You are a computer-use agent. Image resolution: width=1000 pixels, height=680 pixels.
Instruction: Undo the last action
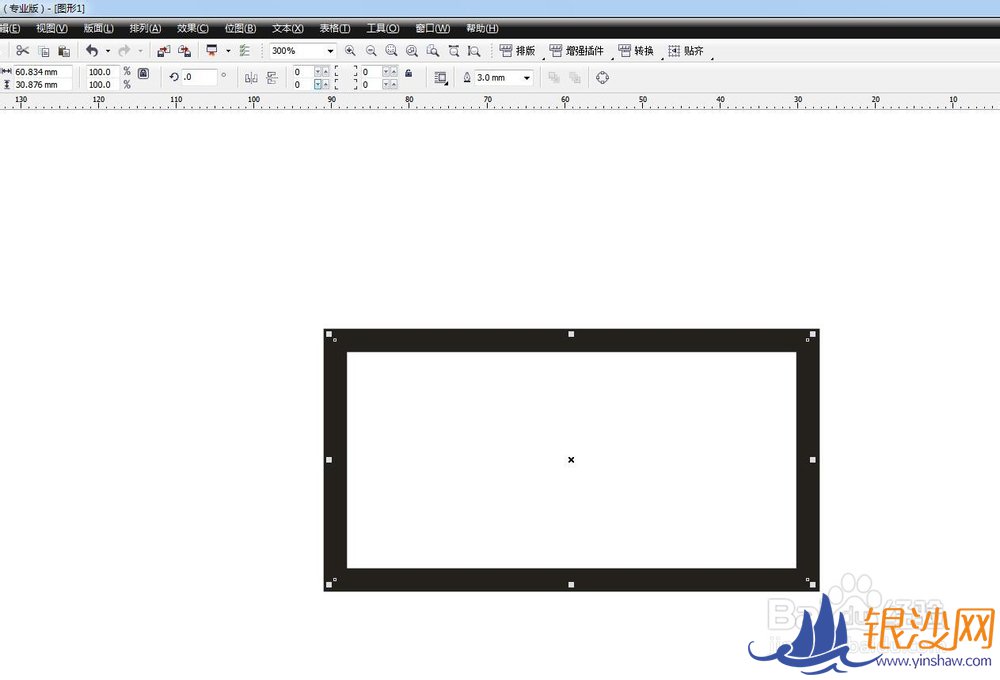tap(90, 50)
